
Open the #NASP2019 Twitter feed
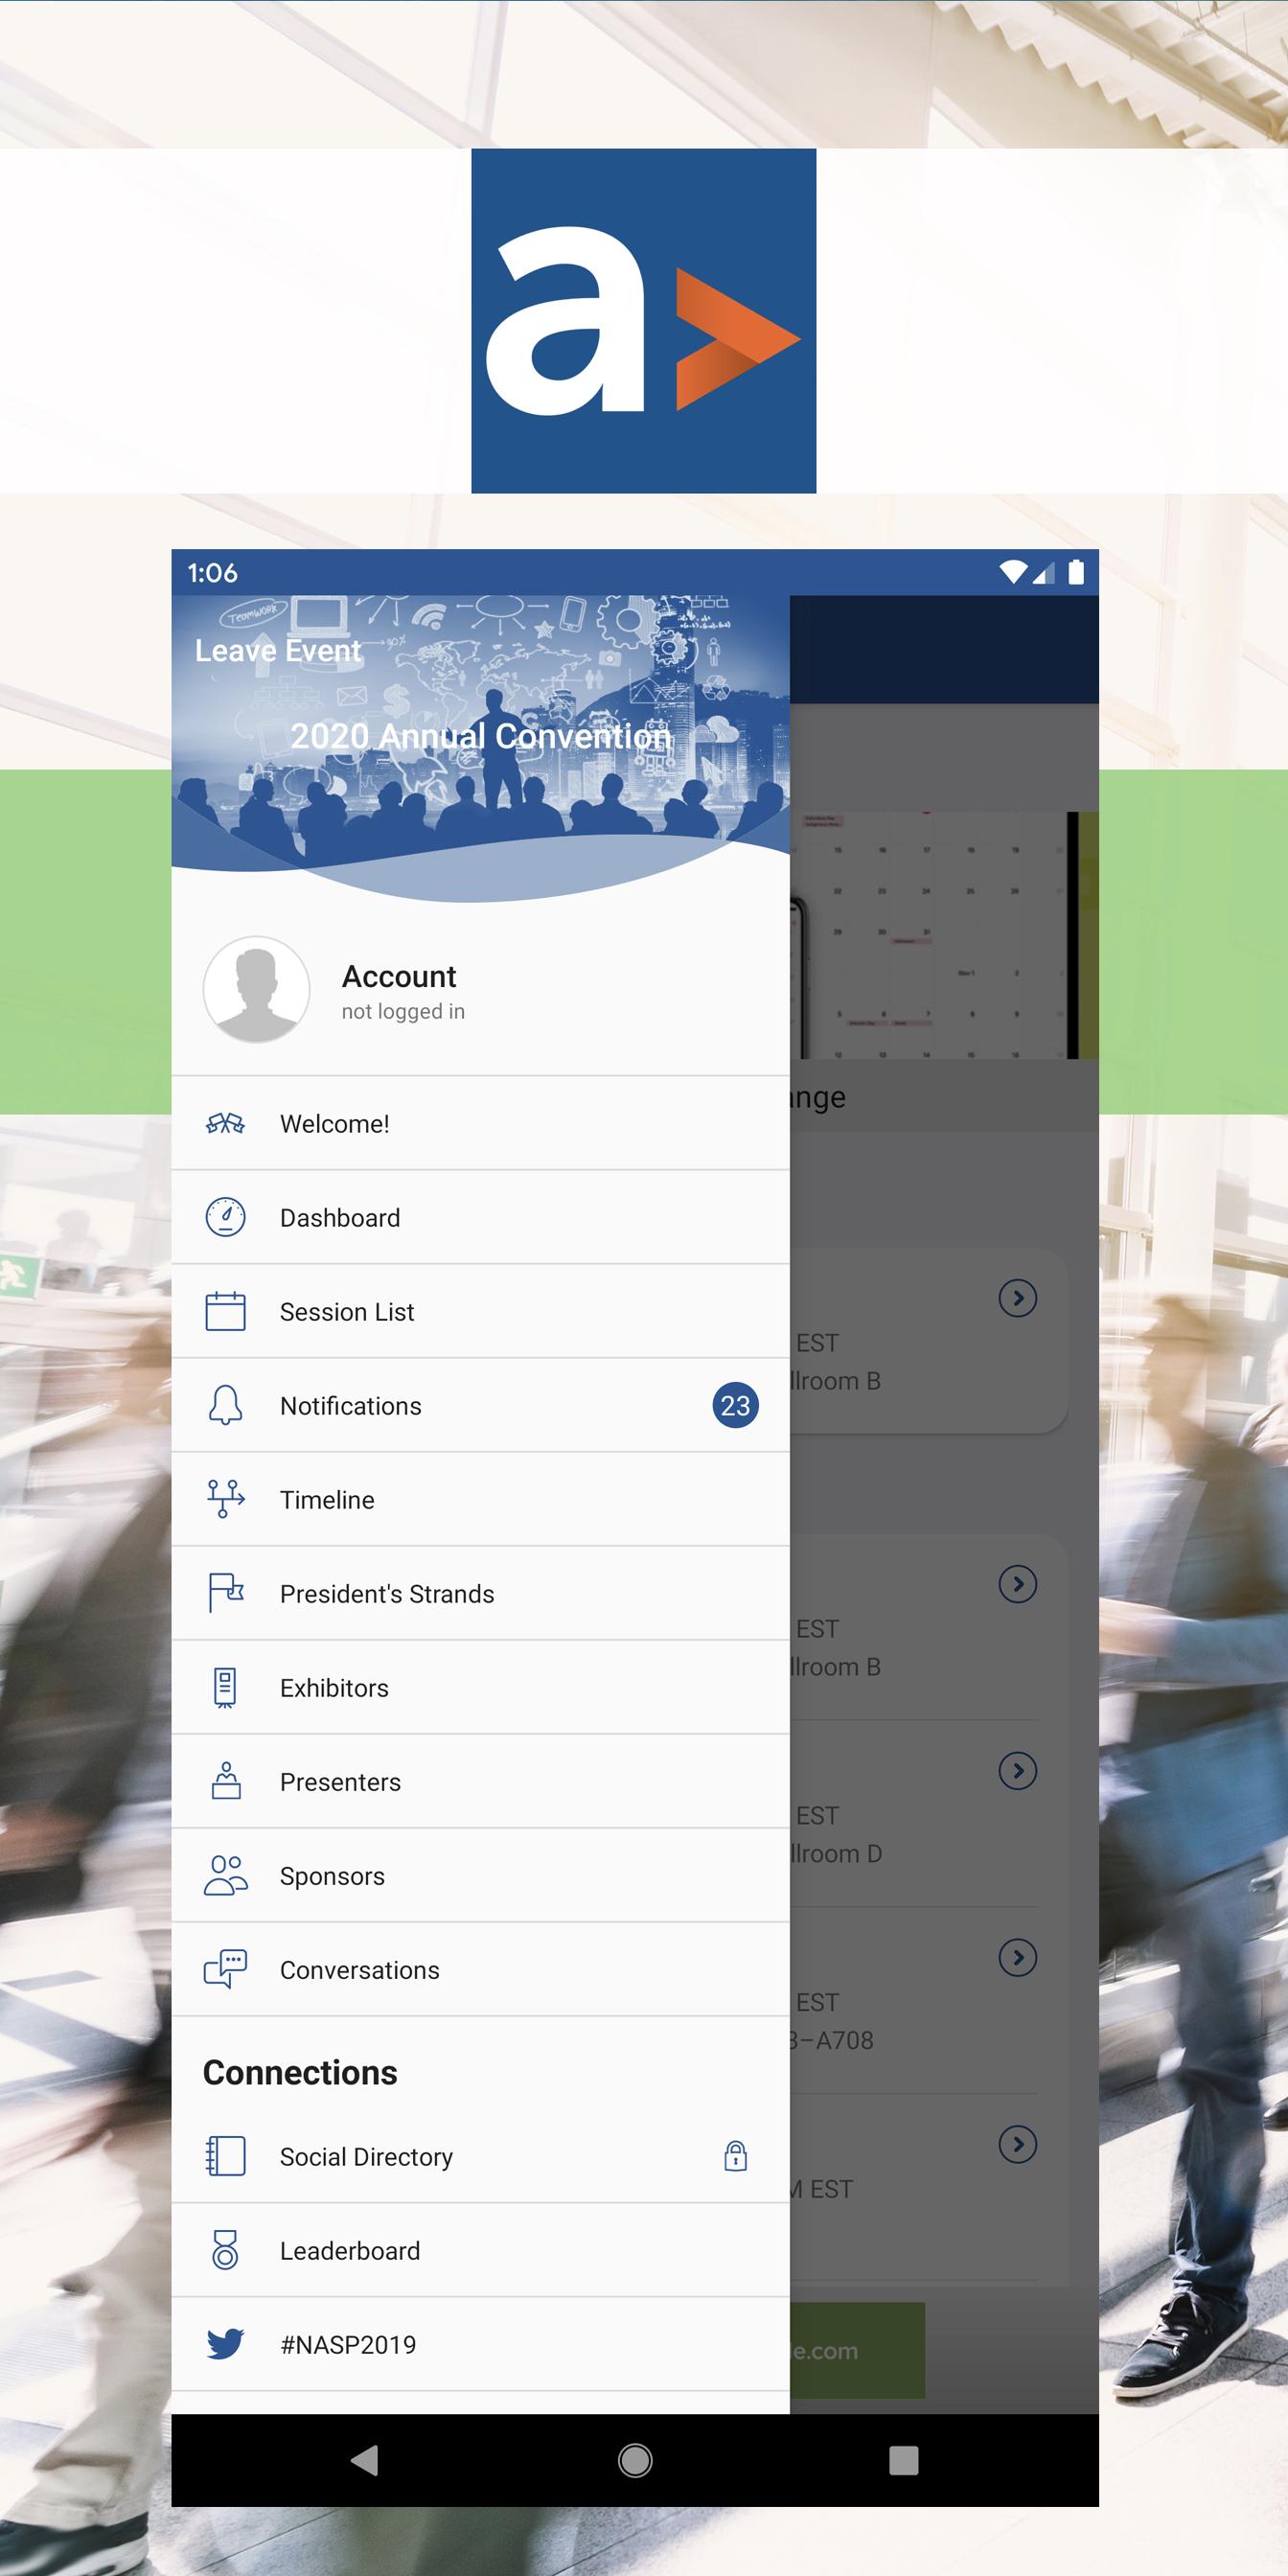coord(480,2344)
